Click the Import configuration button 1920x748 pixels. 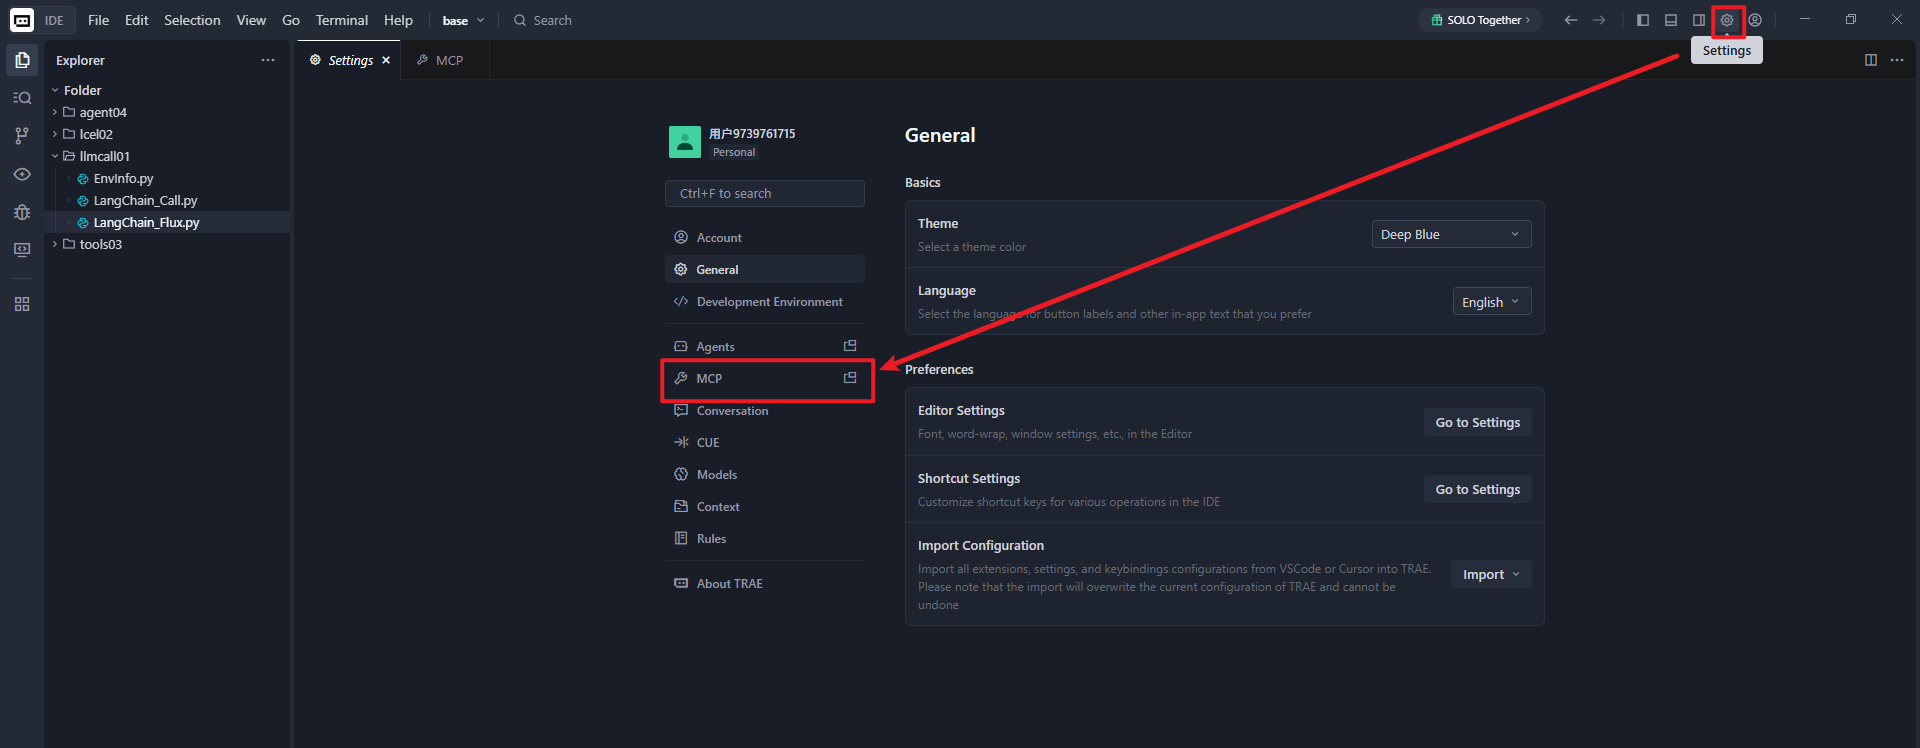point(1490,574)
